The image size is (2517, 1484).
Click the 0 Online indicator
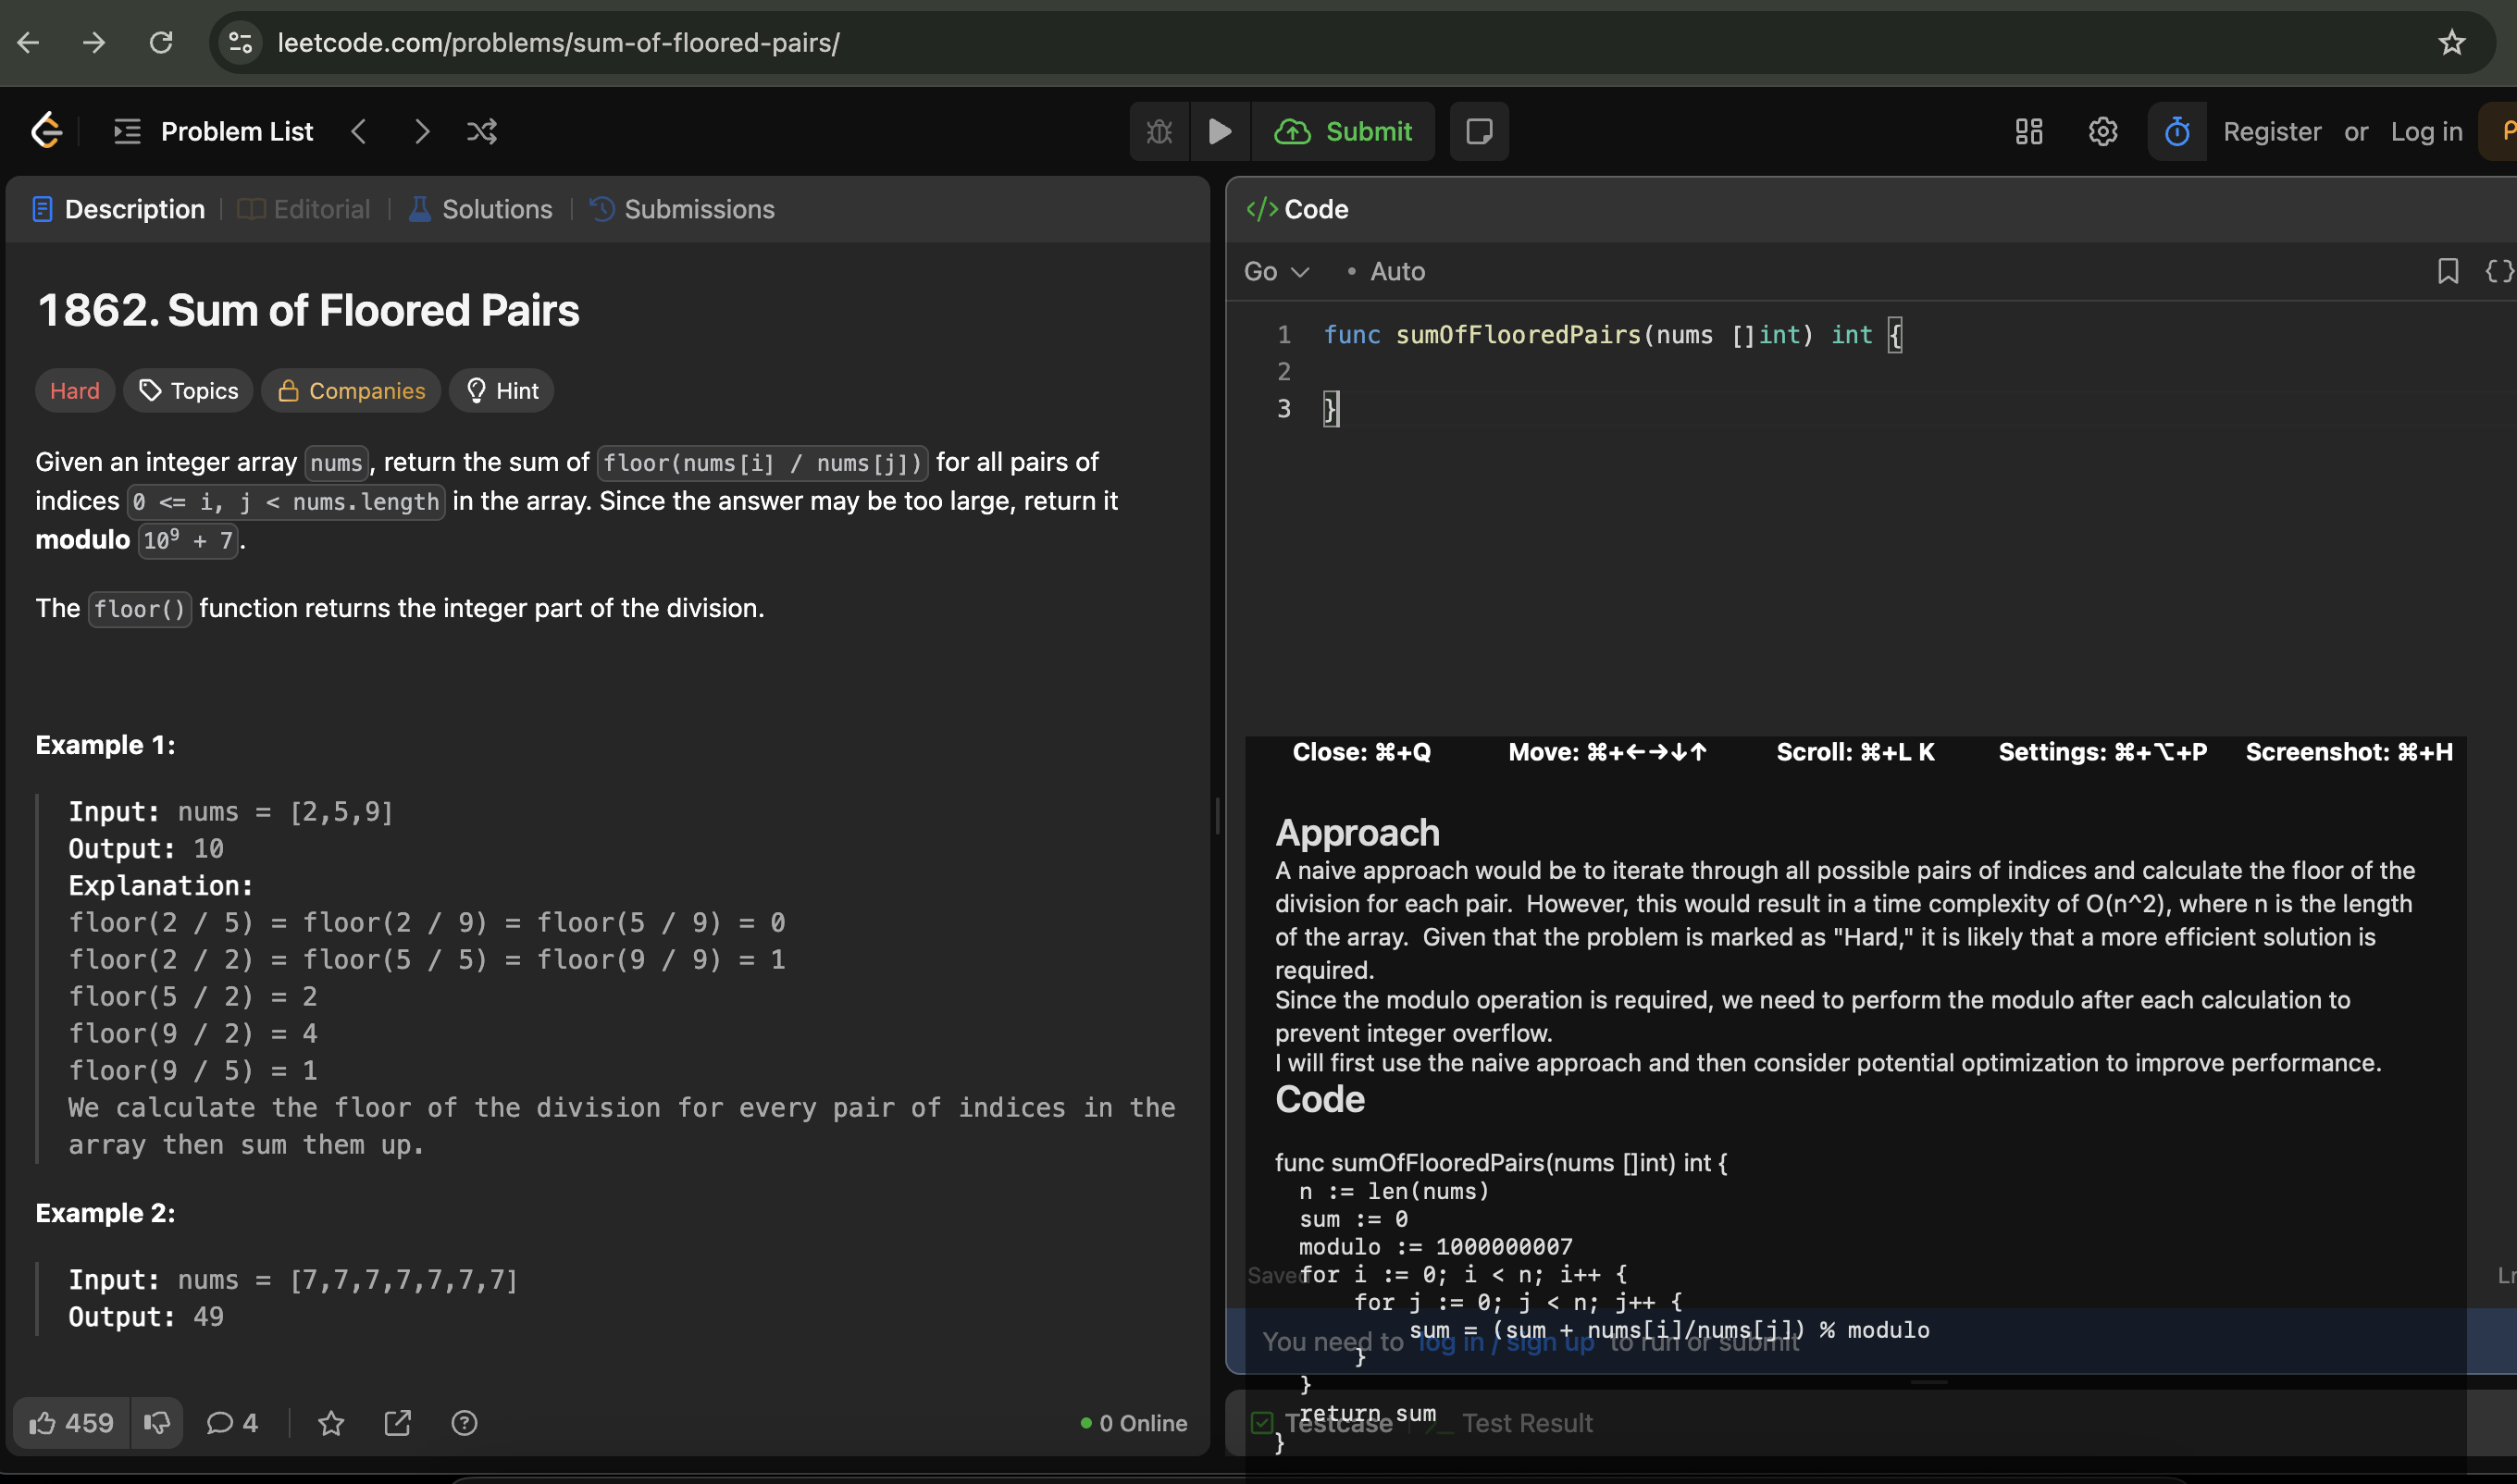1133,1422
